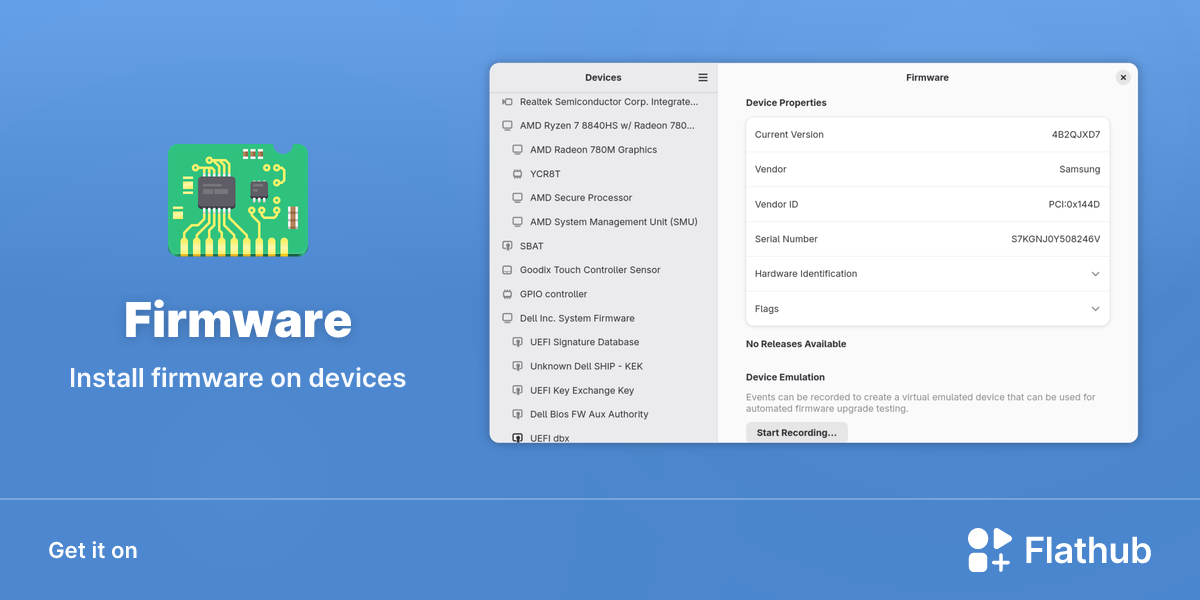Select Realtek Semiconductor Corp. device row

(x=603, y=102)
